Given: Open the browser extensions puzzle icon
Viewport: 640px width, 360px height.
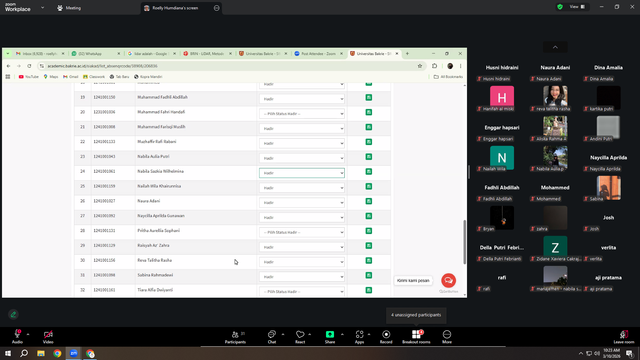Looking at the screenshot, I should [434, 66].
